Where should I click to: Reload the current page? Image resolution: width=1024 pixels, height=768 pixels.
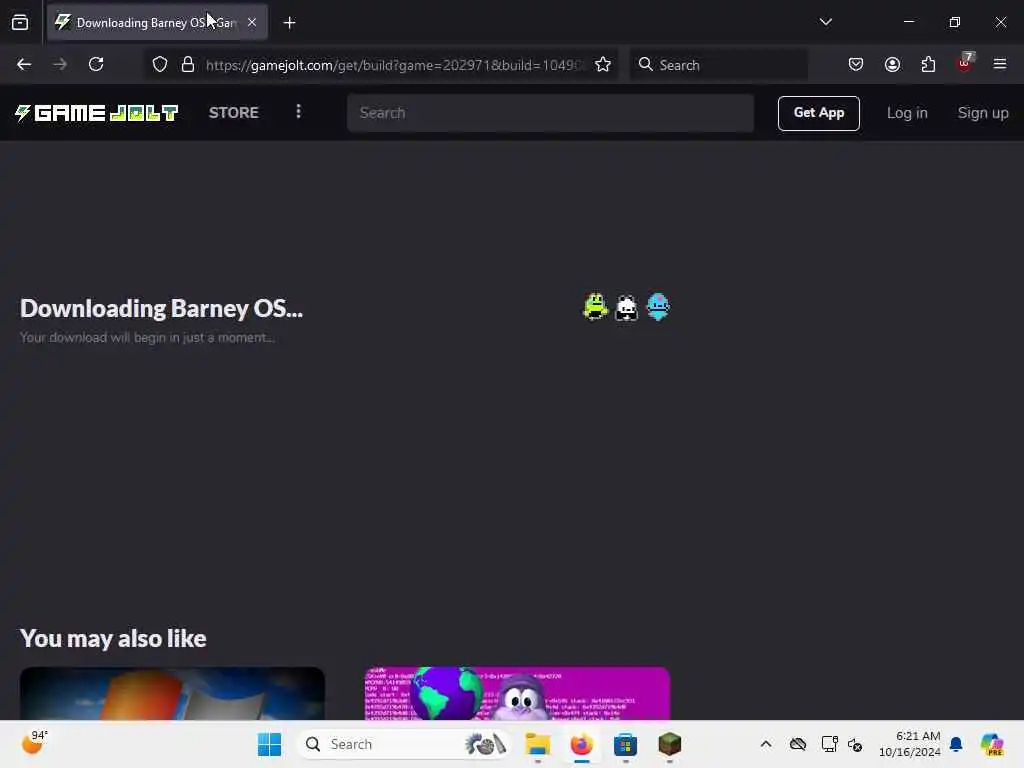(96, 64)
